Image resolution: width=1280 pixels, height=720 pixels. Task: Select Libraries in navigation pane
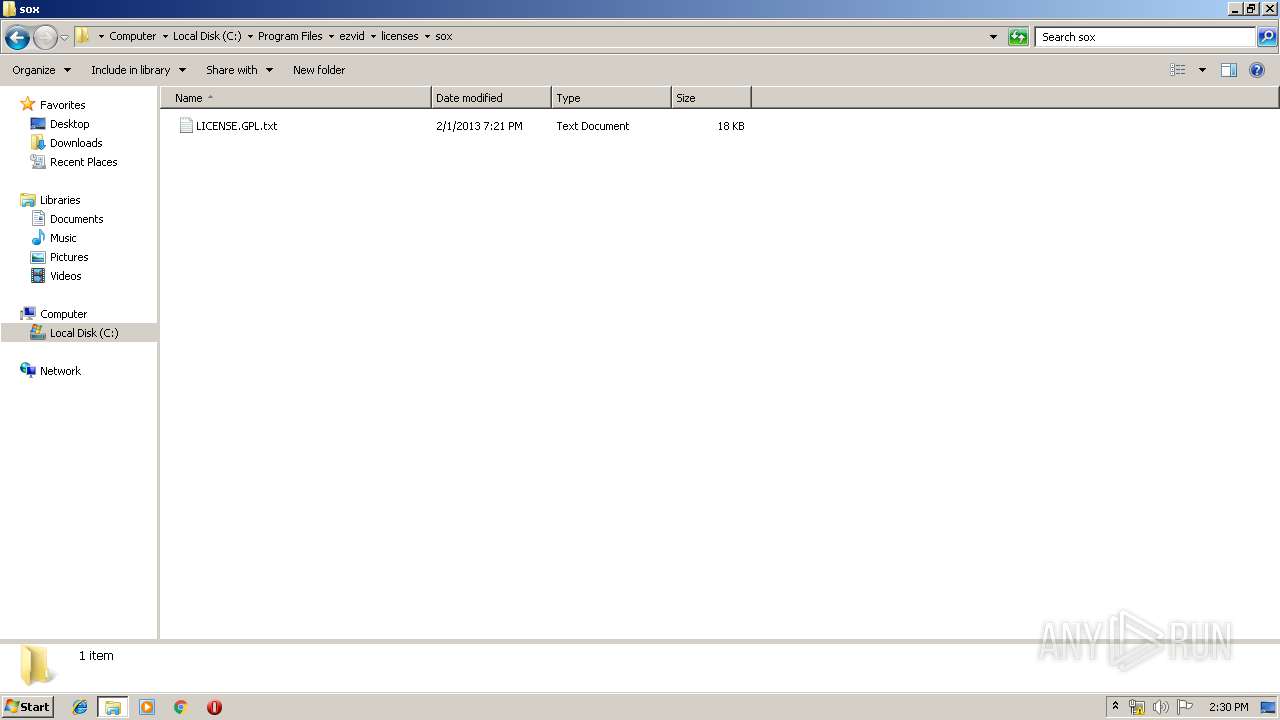(60, 200)
